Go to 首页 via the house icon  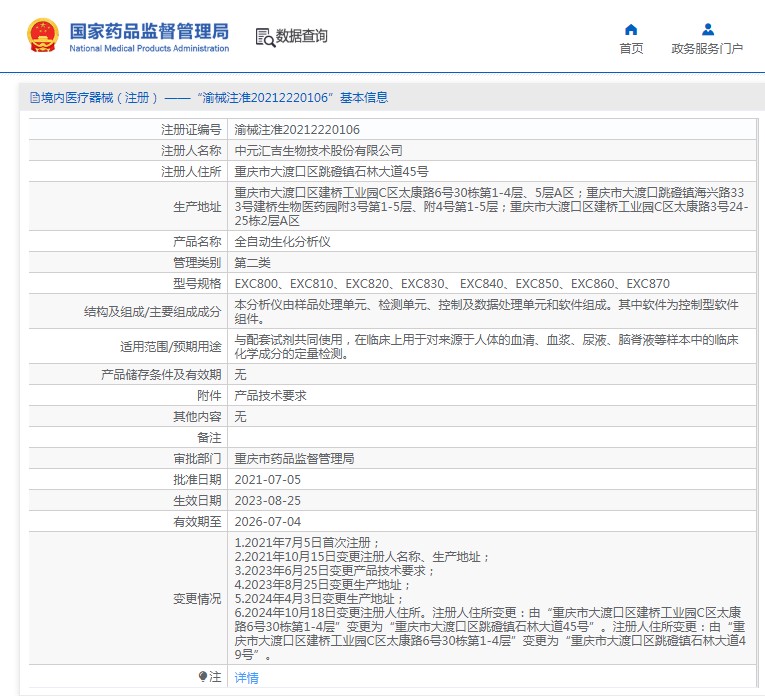point(631,29)
